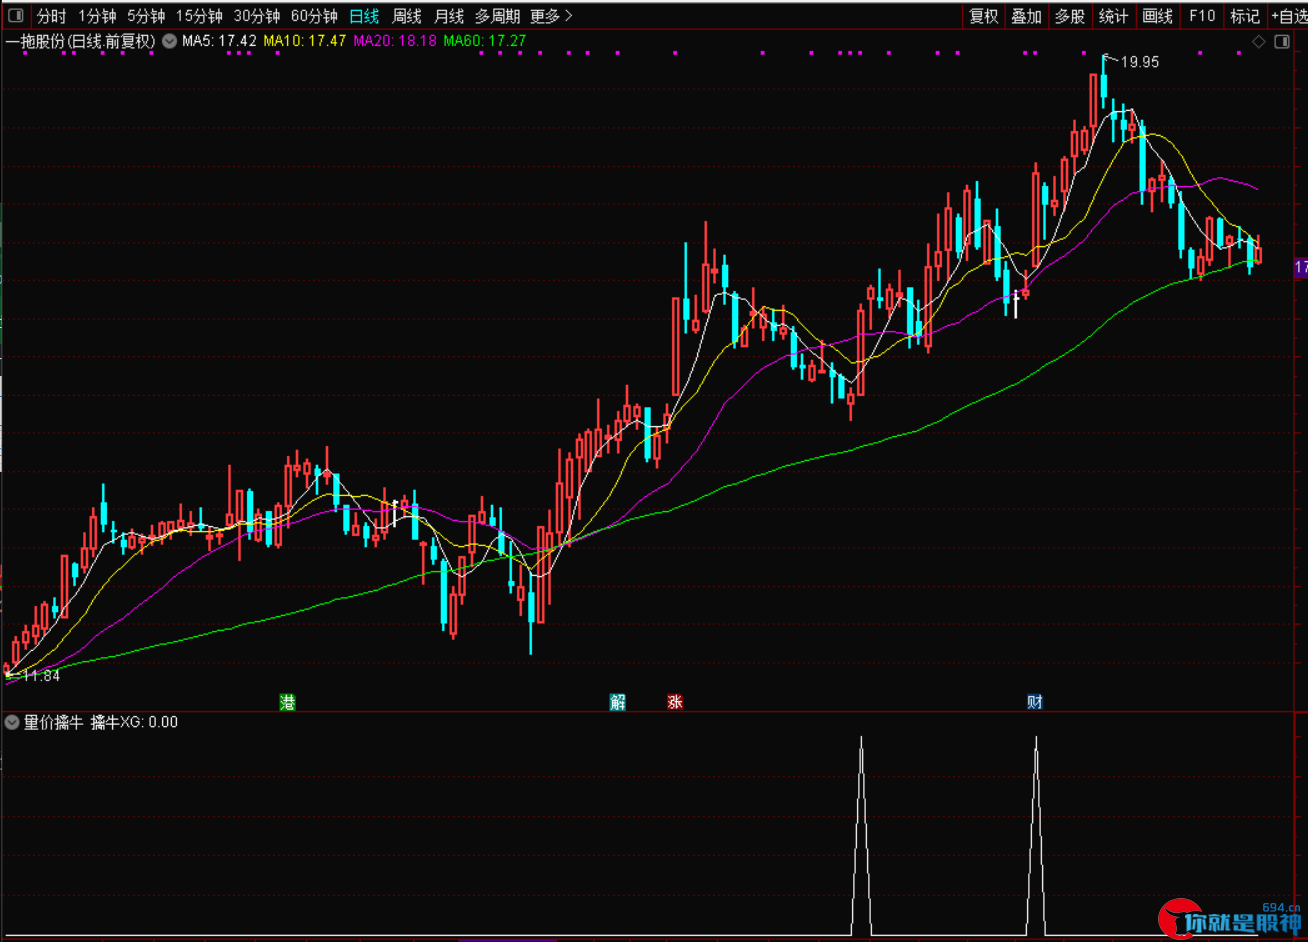Viewport: 1308px width, 942px height.
Task: Click the first 擒牛XG signal spike
Action: (861, 836)
